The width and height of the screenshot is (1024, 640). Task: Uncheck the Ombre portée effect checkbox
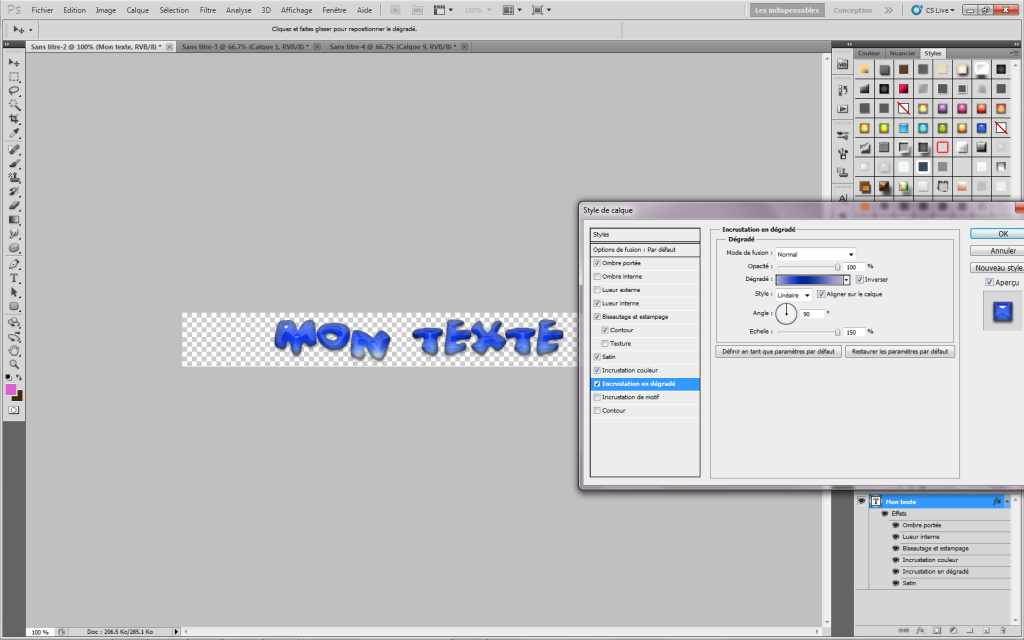597,263
